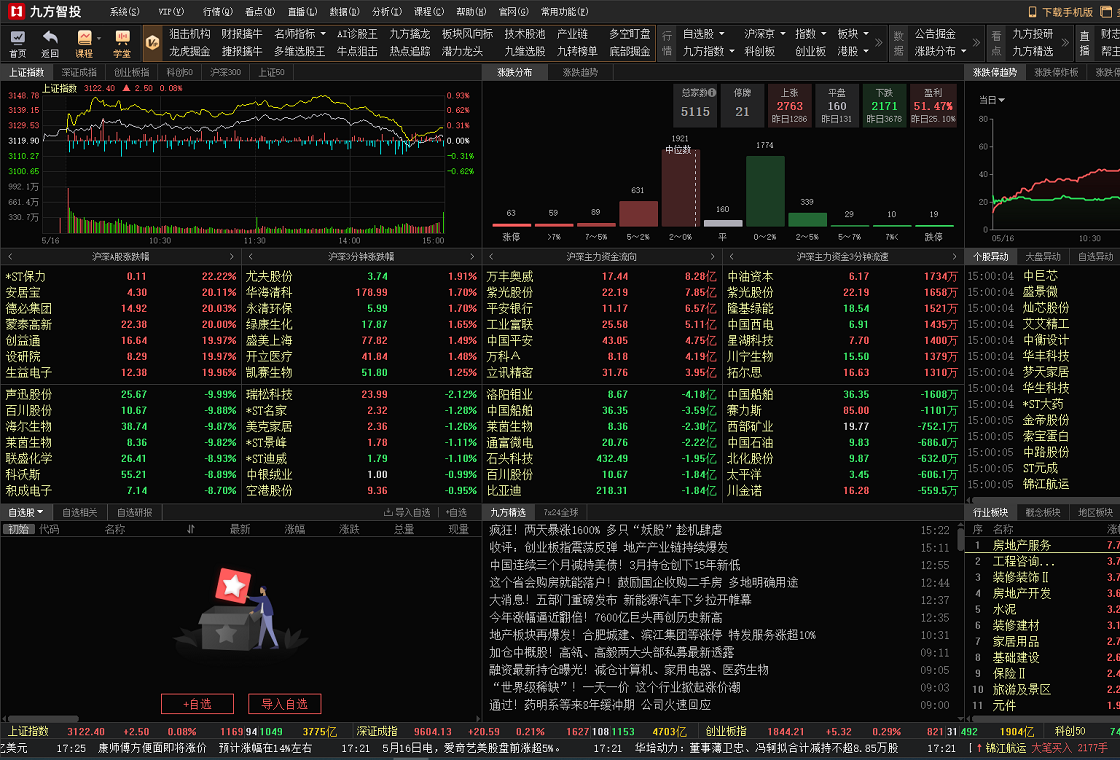Open news headline 收评：创业板指震荡反弹
The width and height of the screenshot is (1120, 760).
[x=609, y=547]
